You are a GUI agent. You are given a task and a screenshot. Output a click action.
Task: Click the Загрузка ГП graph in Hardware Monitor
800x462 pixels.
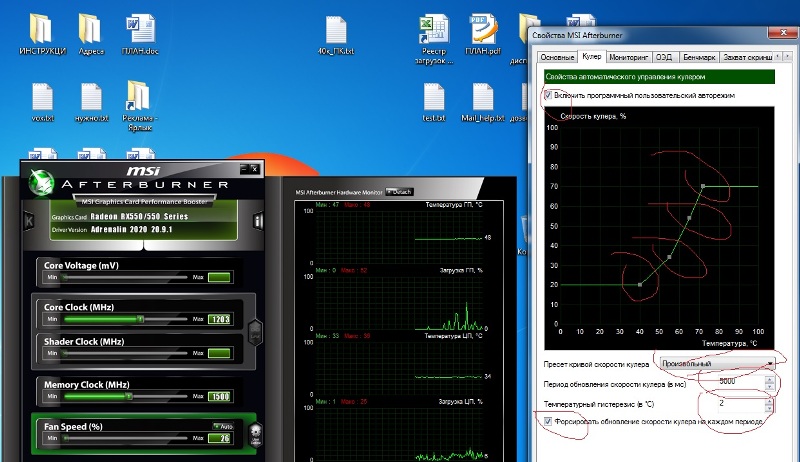point(398,301)
